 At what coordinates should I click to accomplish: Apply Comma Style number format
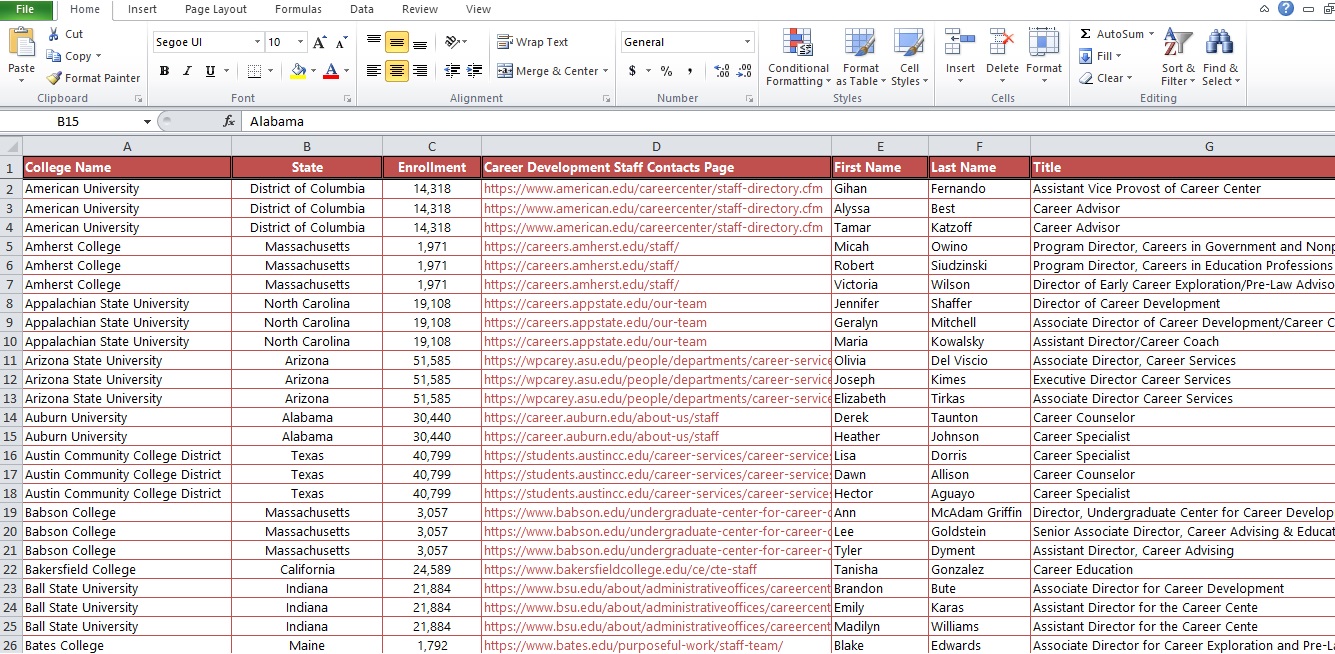coord(689,71)
